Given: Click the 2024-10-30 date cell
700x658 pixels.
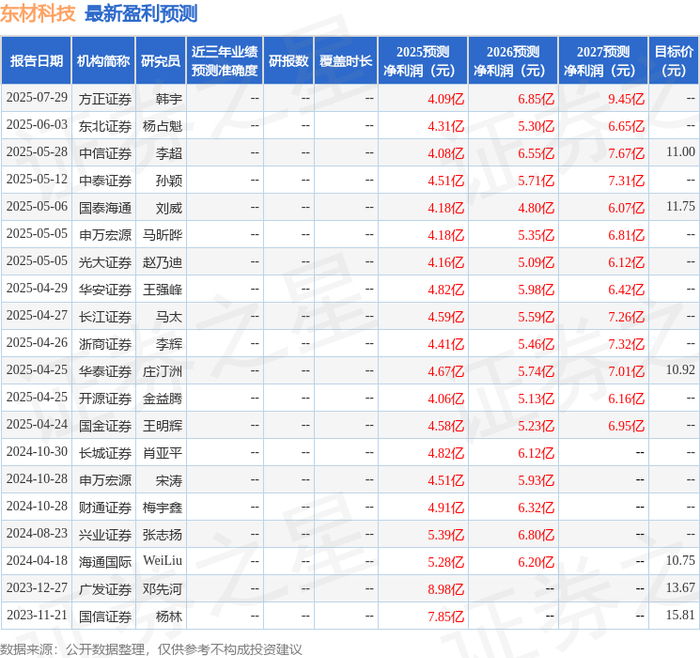Looking at the screenshot, I should (37, 452).
